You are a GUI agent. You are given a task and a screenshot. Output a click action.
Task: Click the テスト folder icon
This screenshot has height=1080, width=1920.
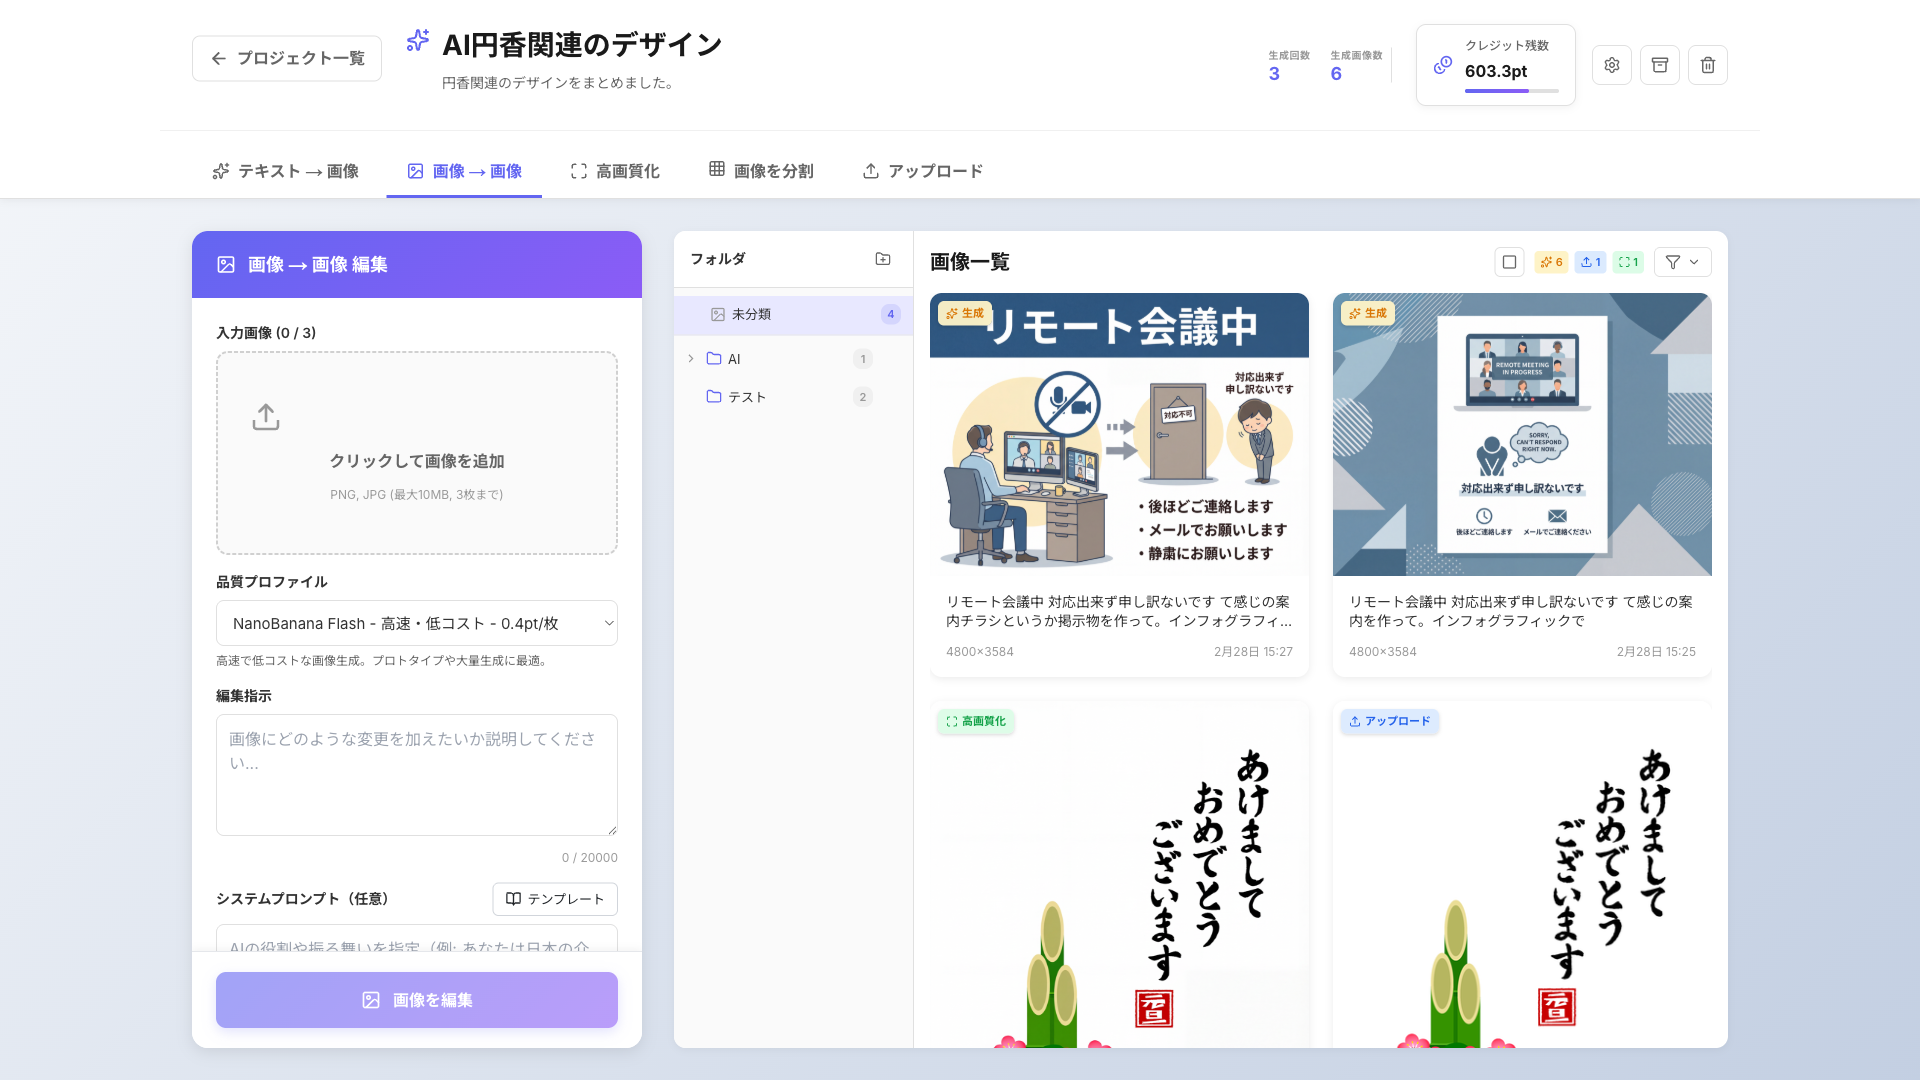pyautogui.click(x=714, y=397)
